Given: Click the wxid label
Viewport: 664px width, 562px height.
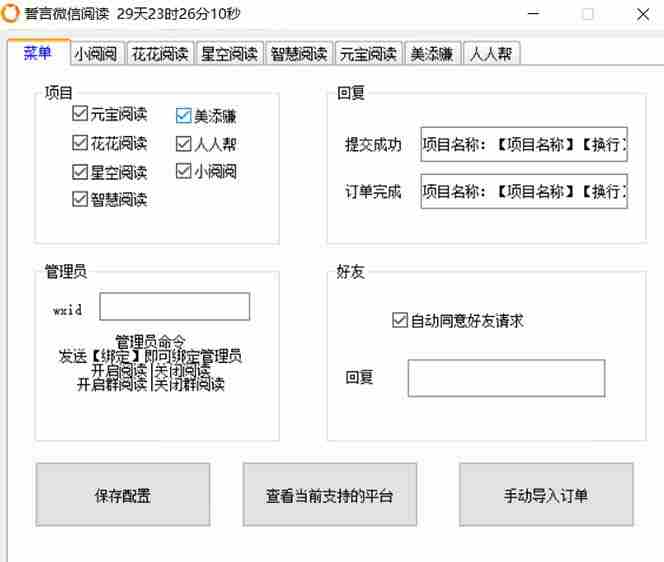Looking at the screenshot, I should click(67, 310).
